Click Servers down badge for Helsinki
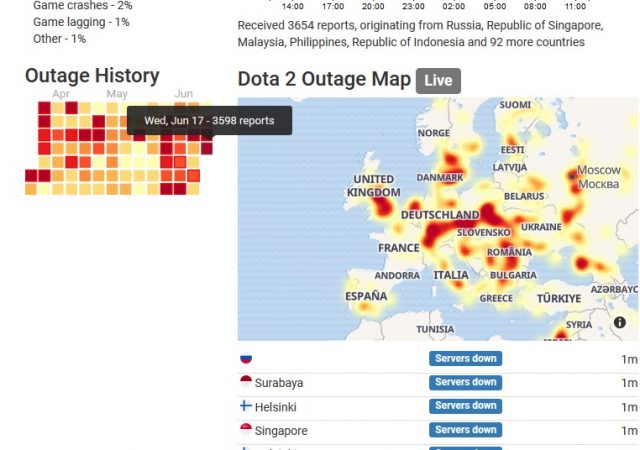This screenshot has height=450, width=640. tap(465, 406)
